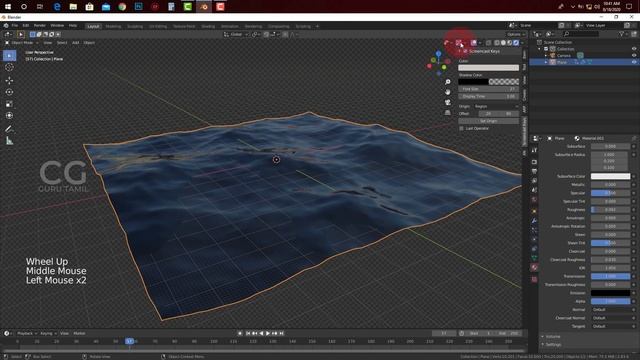640x360 pixels.
Task: Hide Collection with its eye icon
Action: tap(634, 49)
